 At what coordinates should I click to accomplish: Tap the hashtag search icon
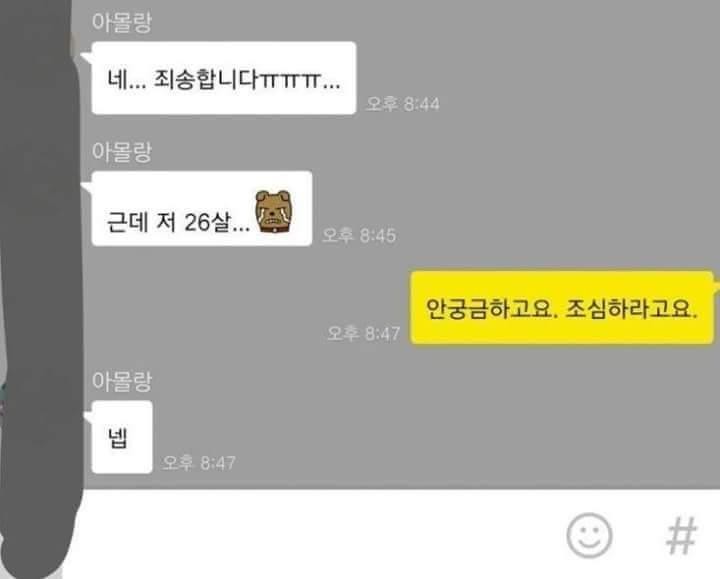tap(682, 535)
